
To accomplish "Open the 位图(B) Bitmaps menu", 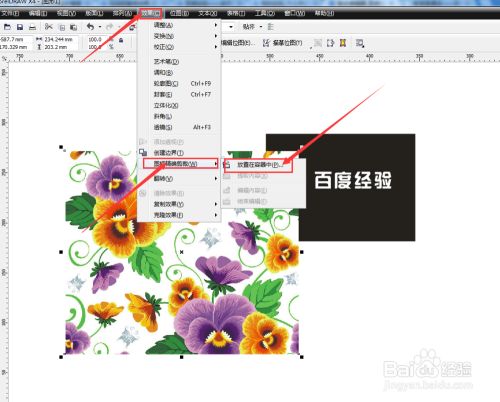I will pos(179,13).
